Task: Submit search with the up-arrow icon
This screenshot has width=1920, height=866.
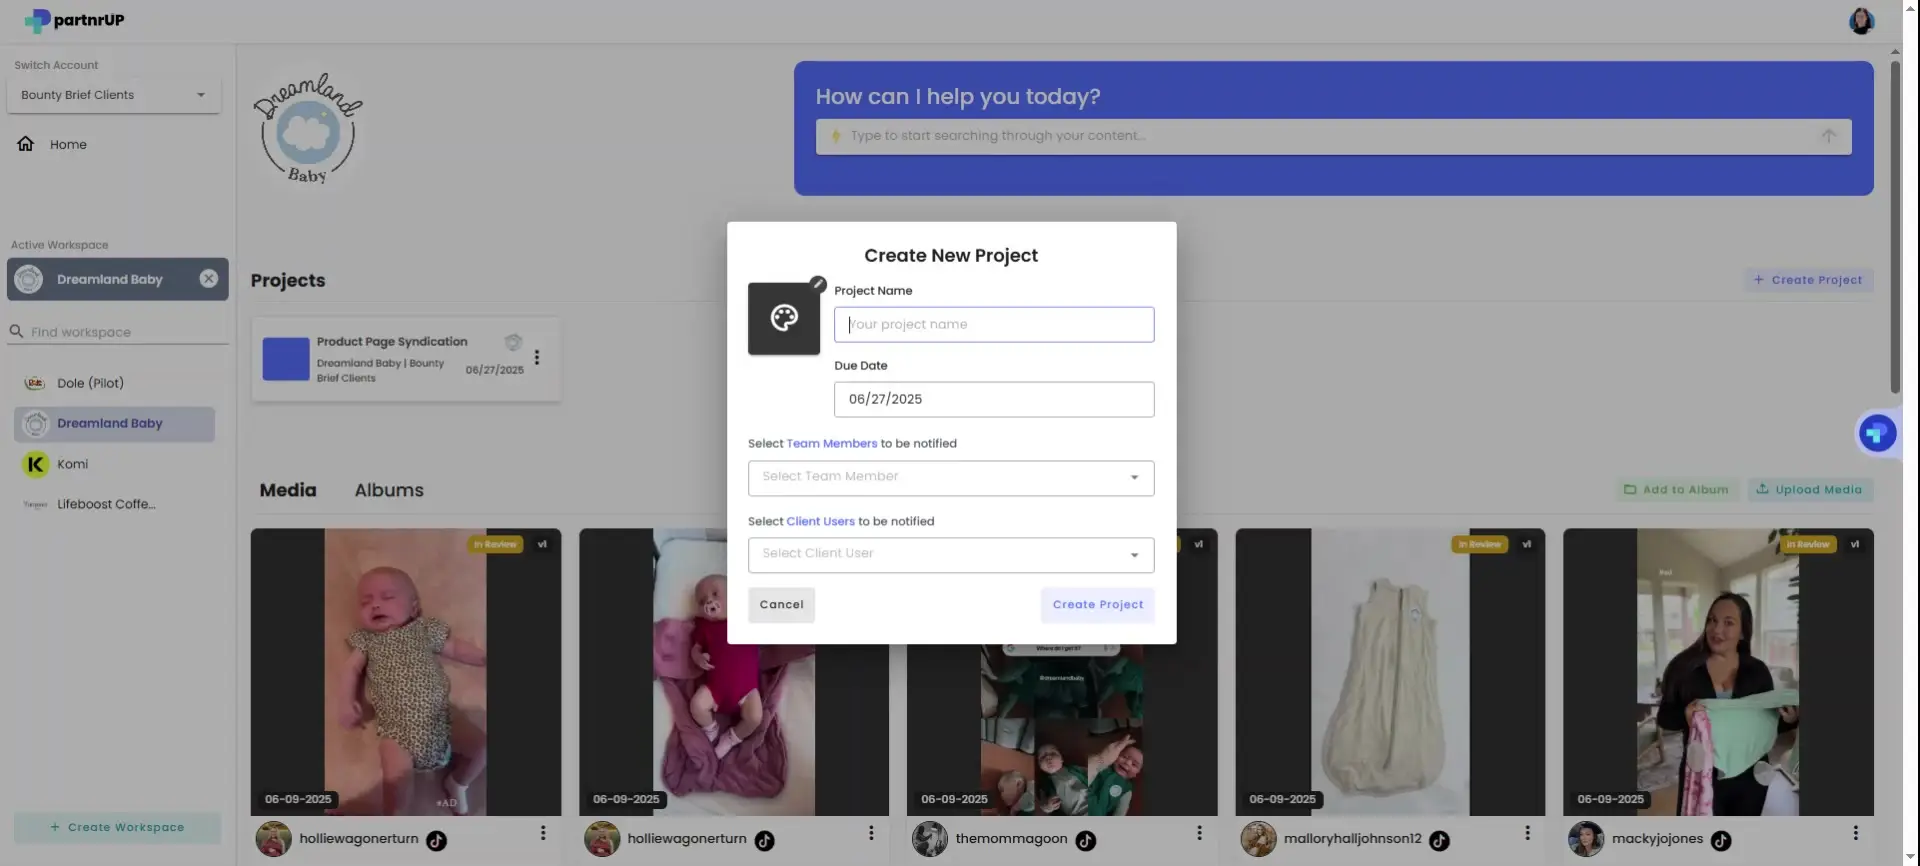Action: [1828, 136]
